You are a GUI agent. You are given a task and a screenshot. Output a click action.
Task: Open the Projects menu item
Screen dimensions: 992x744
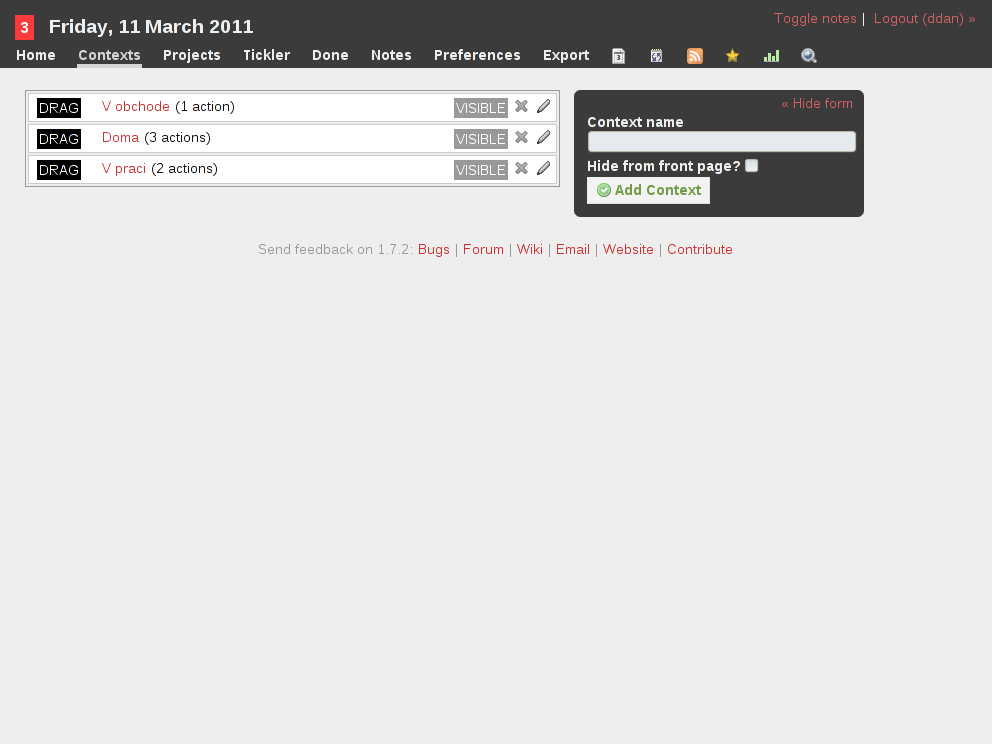coord(192,55)
